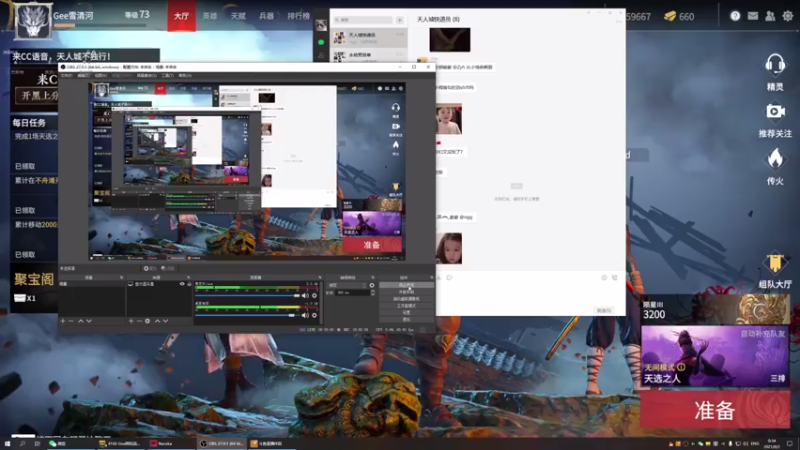The height and width of the screenshot is (450, 800).
Task: Click the WeChat plus button beside search
Action: 399,20
